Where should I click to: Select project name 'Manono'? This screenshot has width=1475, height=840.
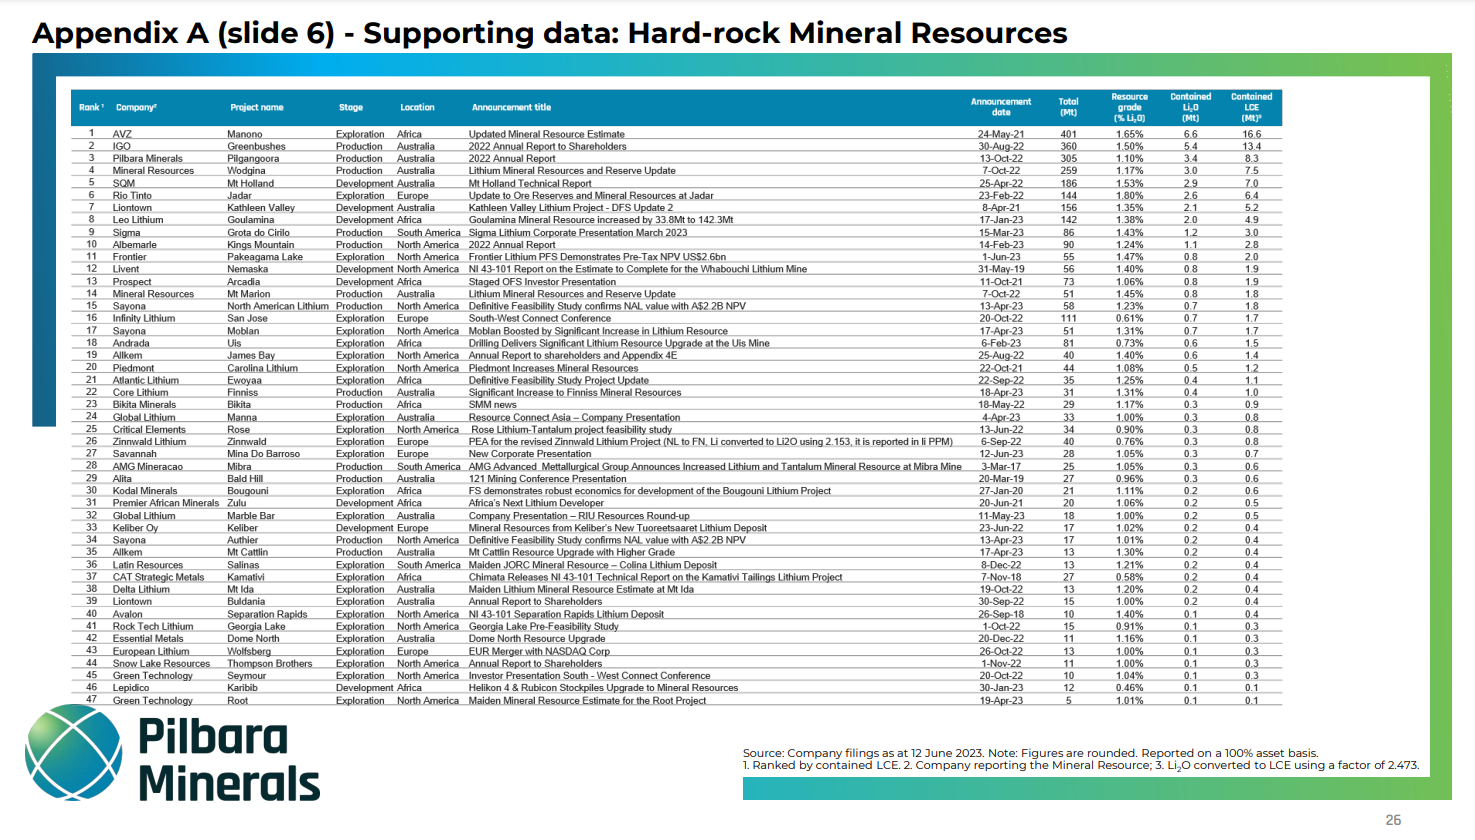click(245, 134)
